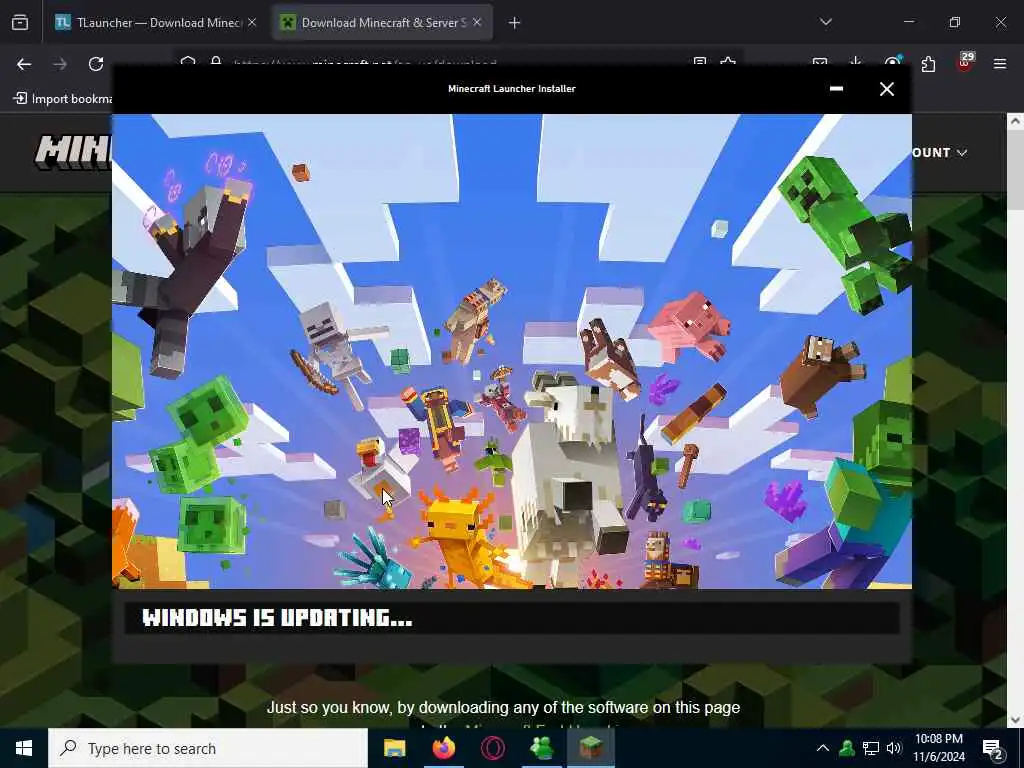Go forward to the next page
The width and height of the screenshot is (1024, 768).
click(60, 64)
